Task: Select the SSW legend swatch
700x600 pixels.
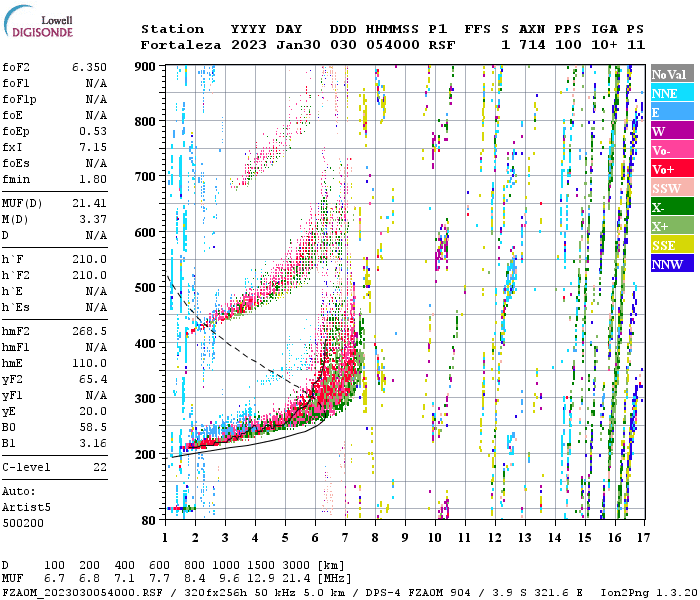Action: (x=672, y=188)
